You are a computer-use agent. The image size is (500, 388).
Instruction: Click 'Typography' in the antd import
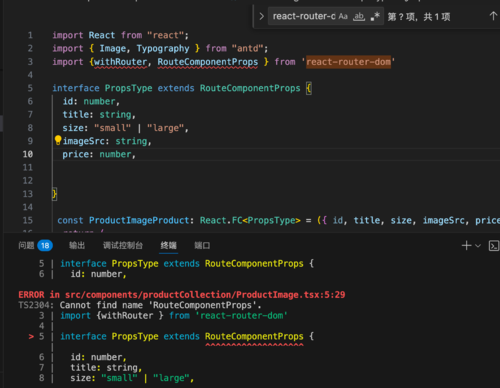pos(163,49)
